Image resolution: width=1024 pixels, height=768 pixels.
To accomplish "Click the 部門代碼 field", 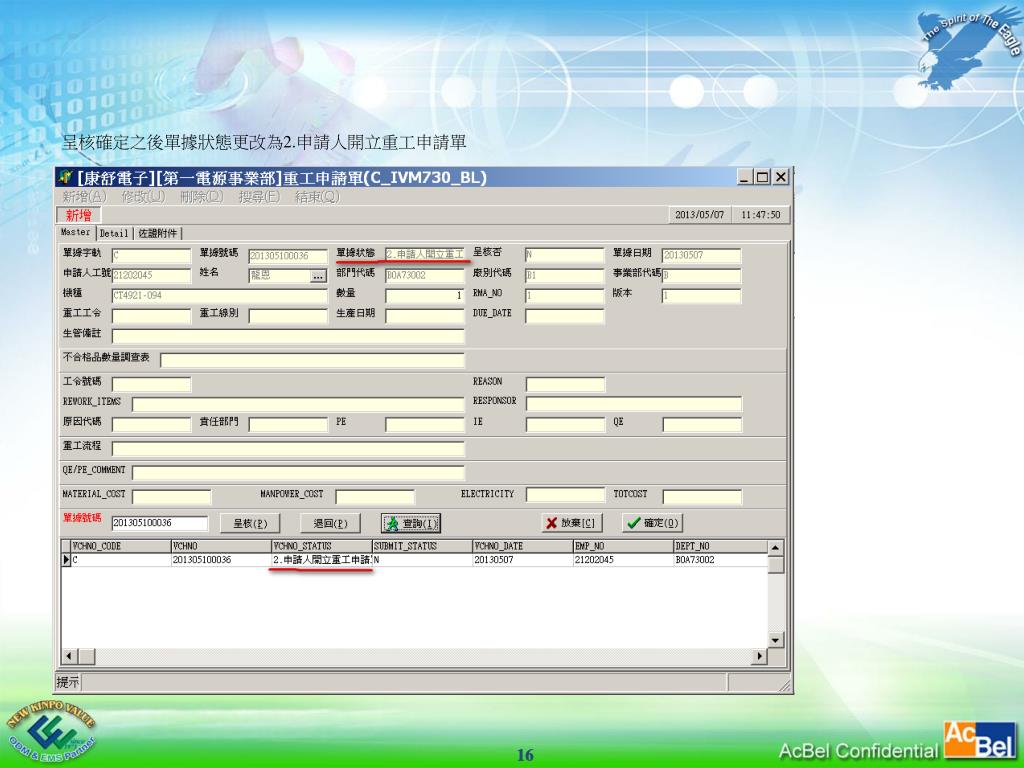I will (x=424, y=276).
